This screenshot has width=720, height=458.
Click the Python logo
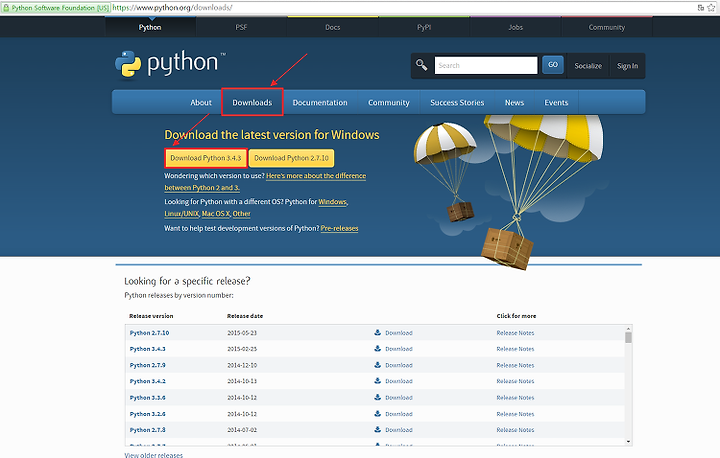click(x=170, y=64)
